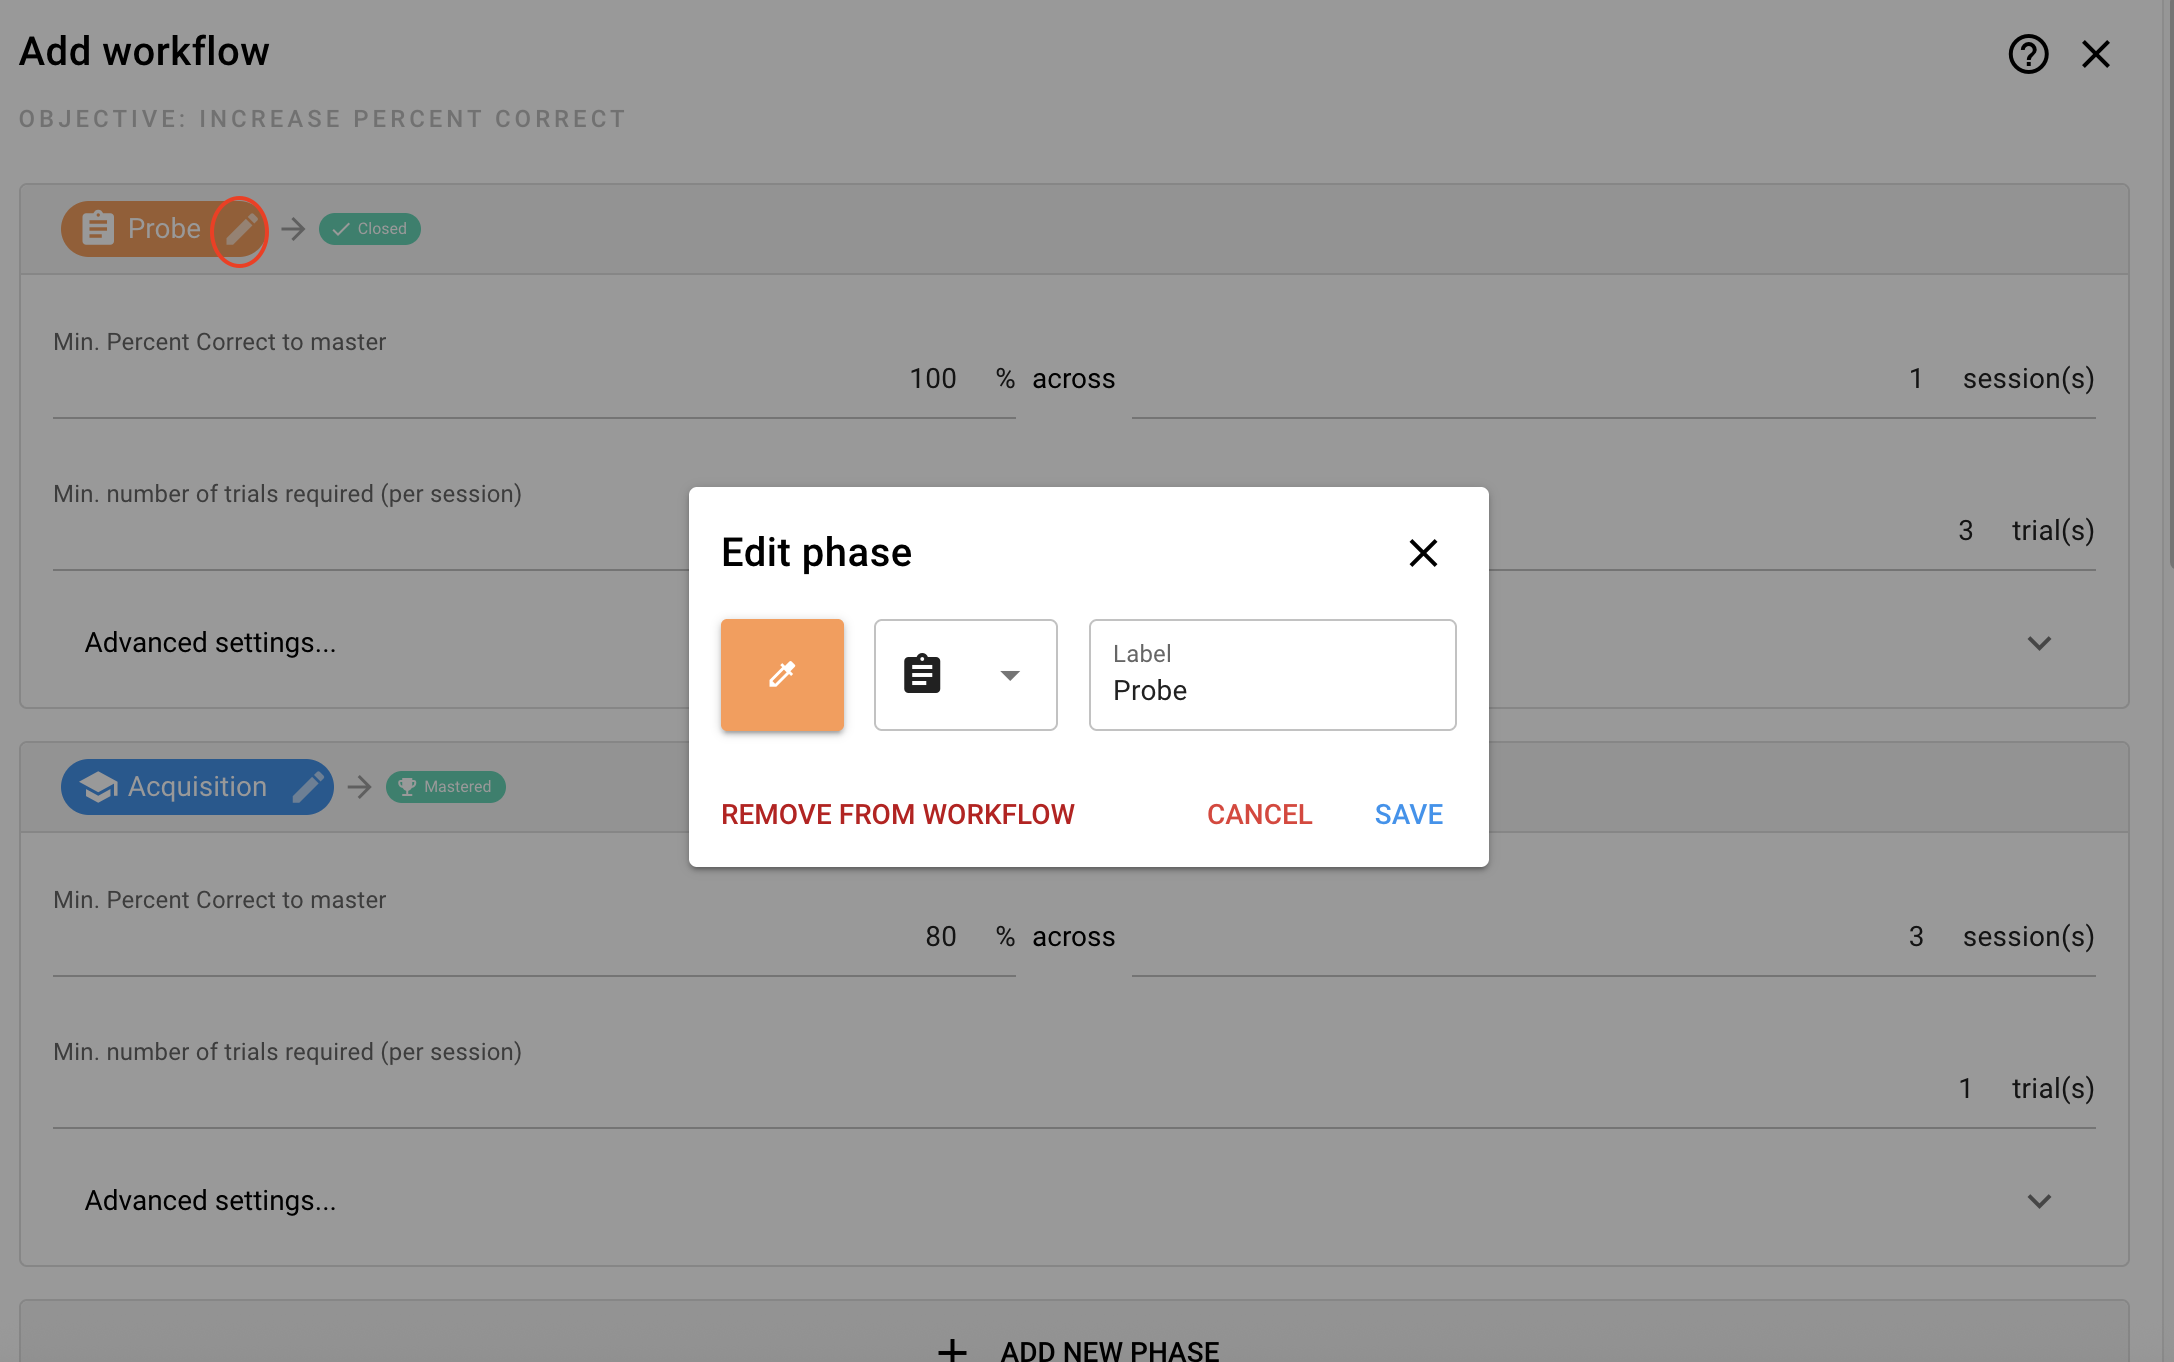Click the Probe phase pencil edit icon
The width and height of the screenshot is (2174, 1362).
[x=241, y=230]
